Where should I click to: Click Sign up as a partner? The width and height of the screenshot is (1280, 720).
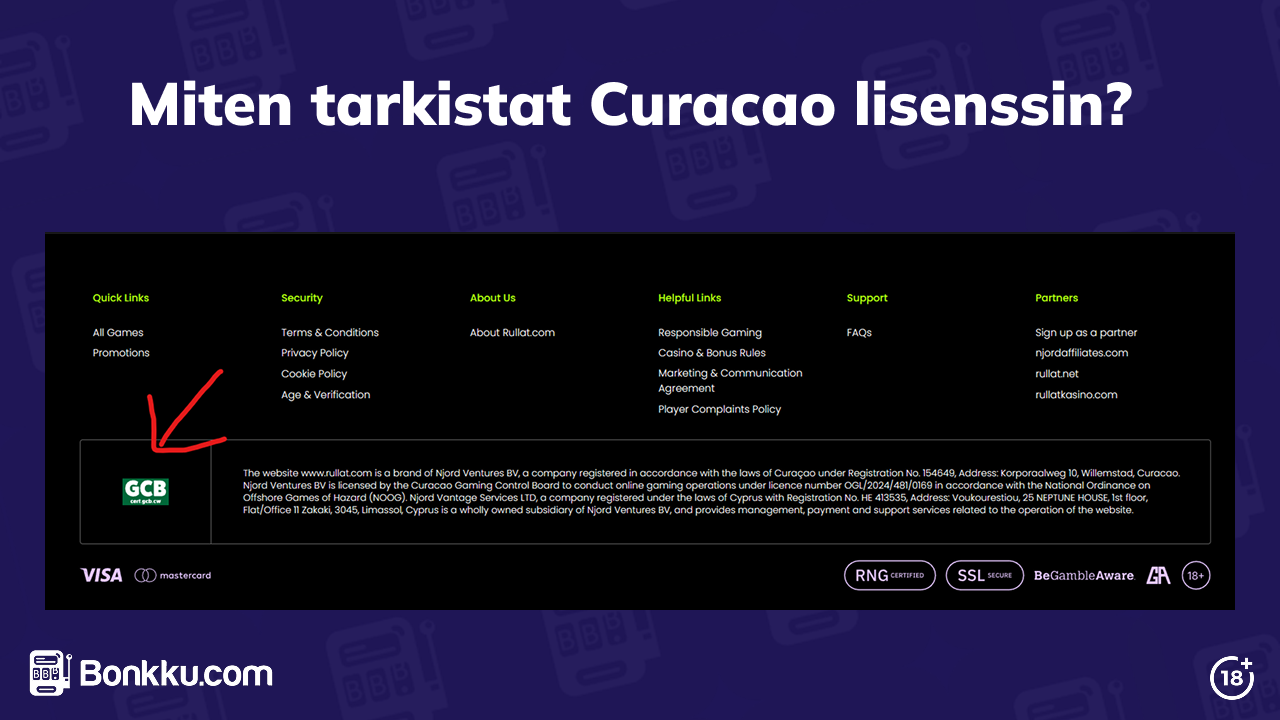click(1086, 333)
